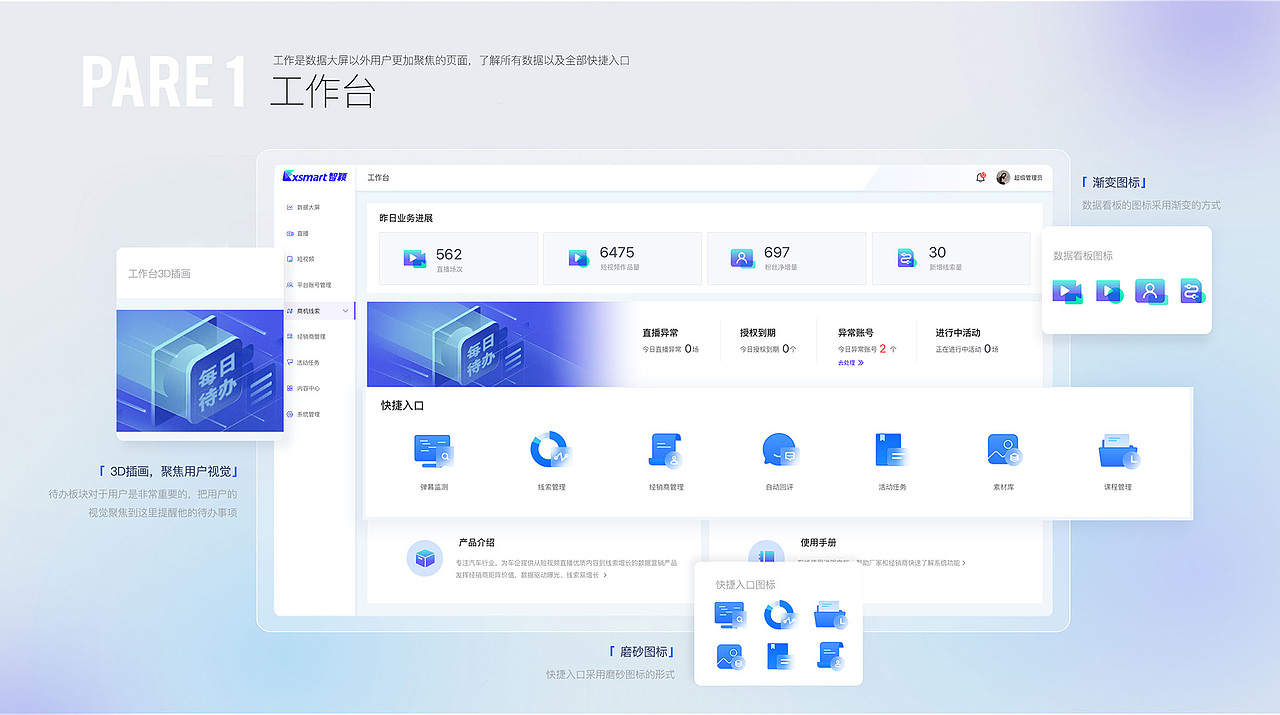The image size is (1280, 715).
Task: Click the 昨日业务进展 section heading
Action: click(x=406, y=217)
